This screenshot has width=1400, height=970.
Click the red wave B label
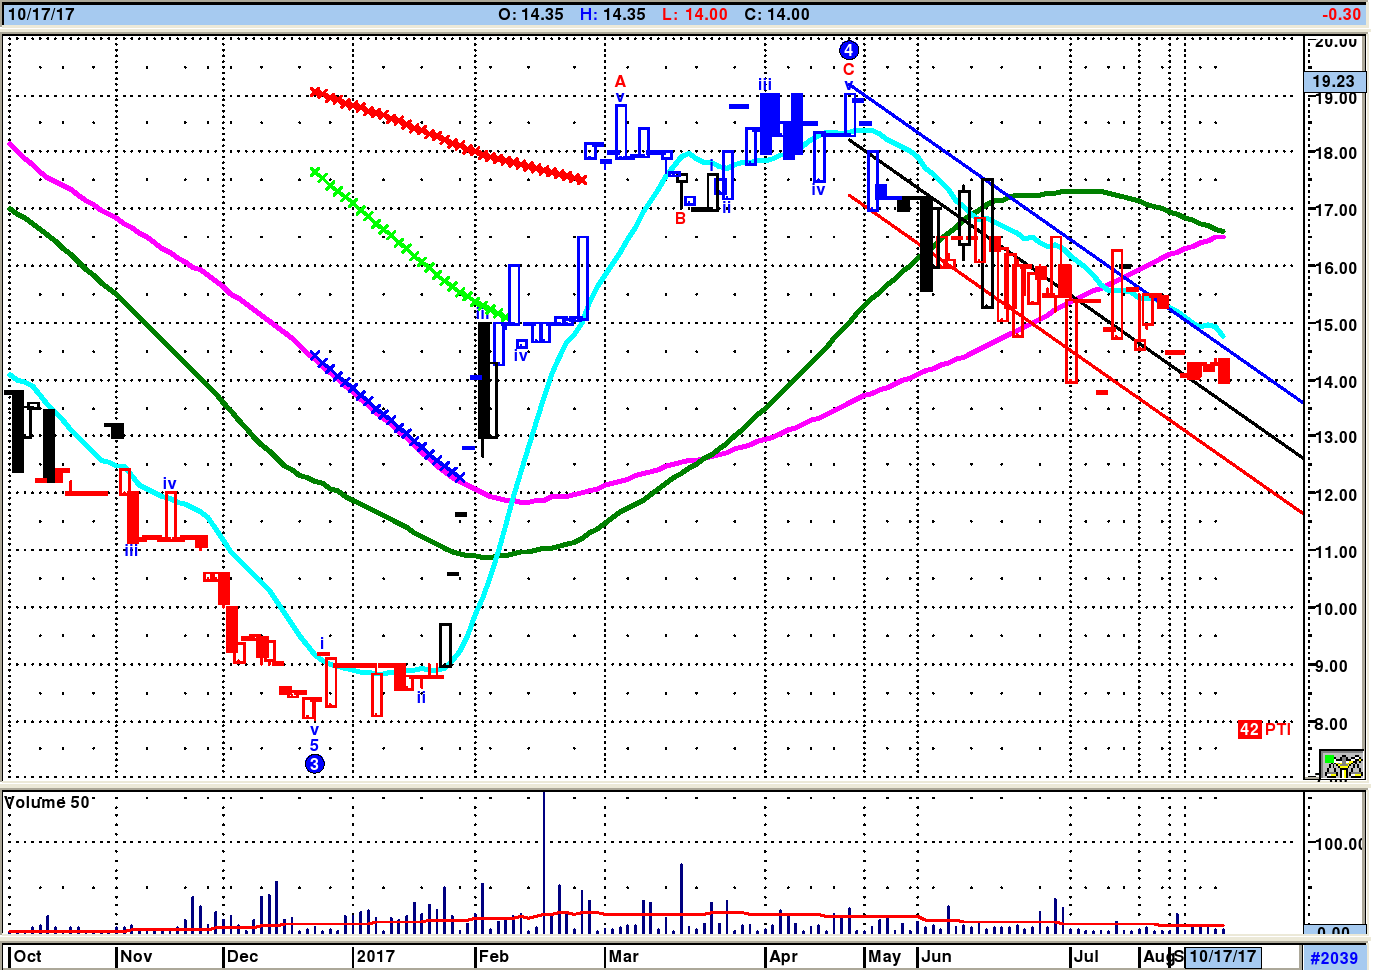(x=680, y=218)
